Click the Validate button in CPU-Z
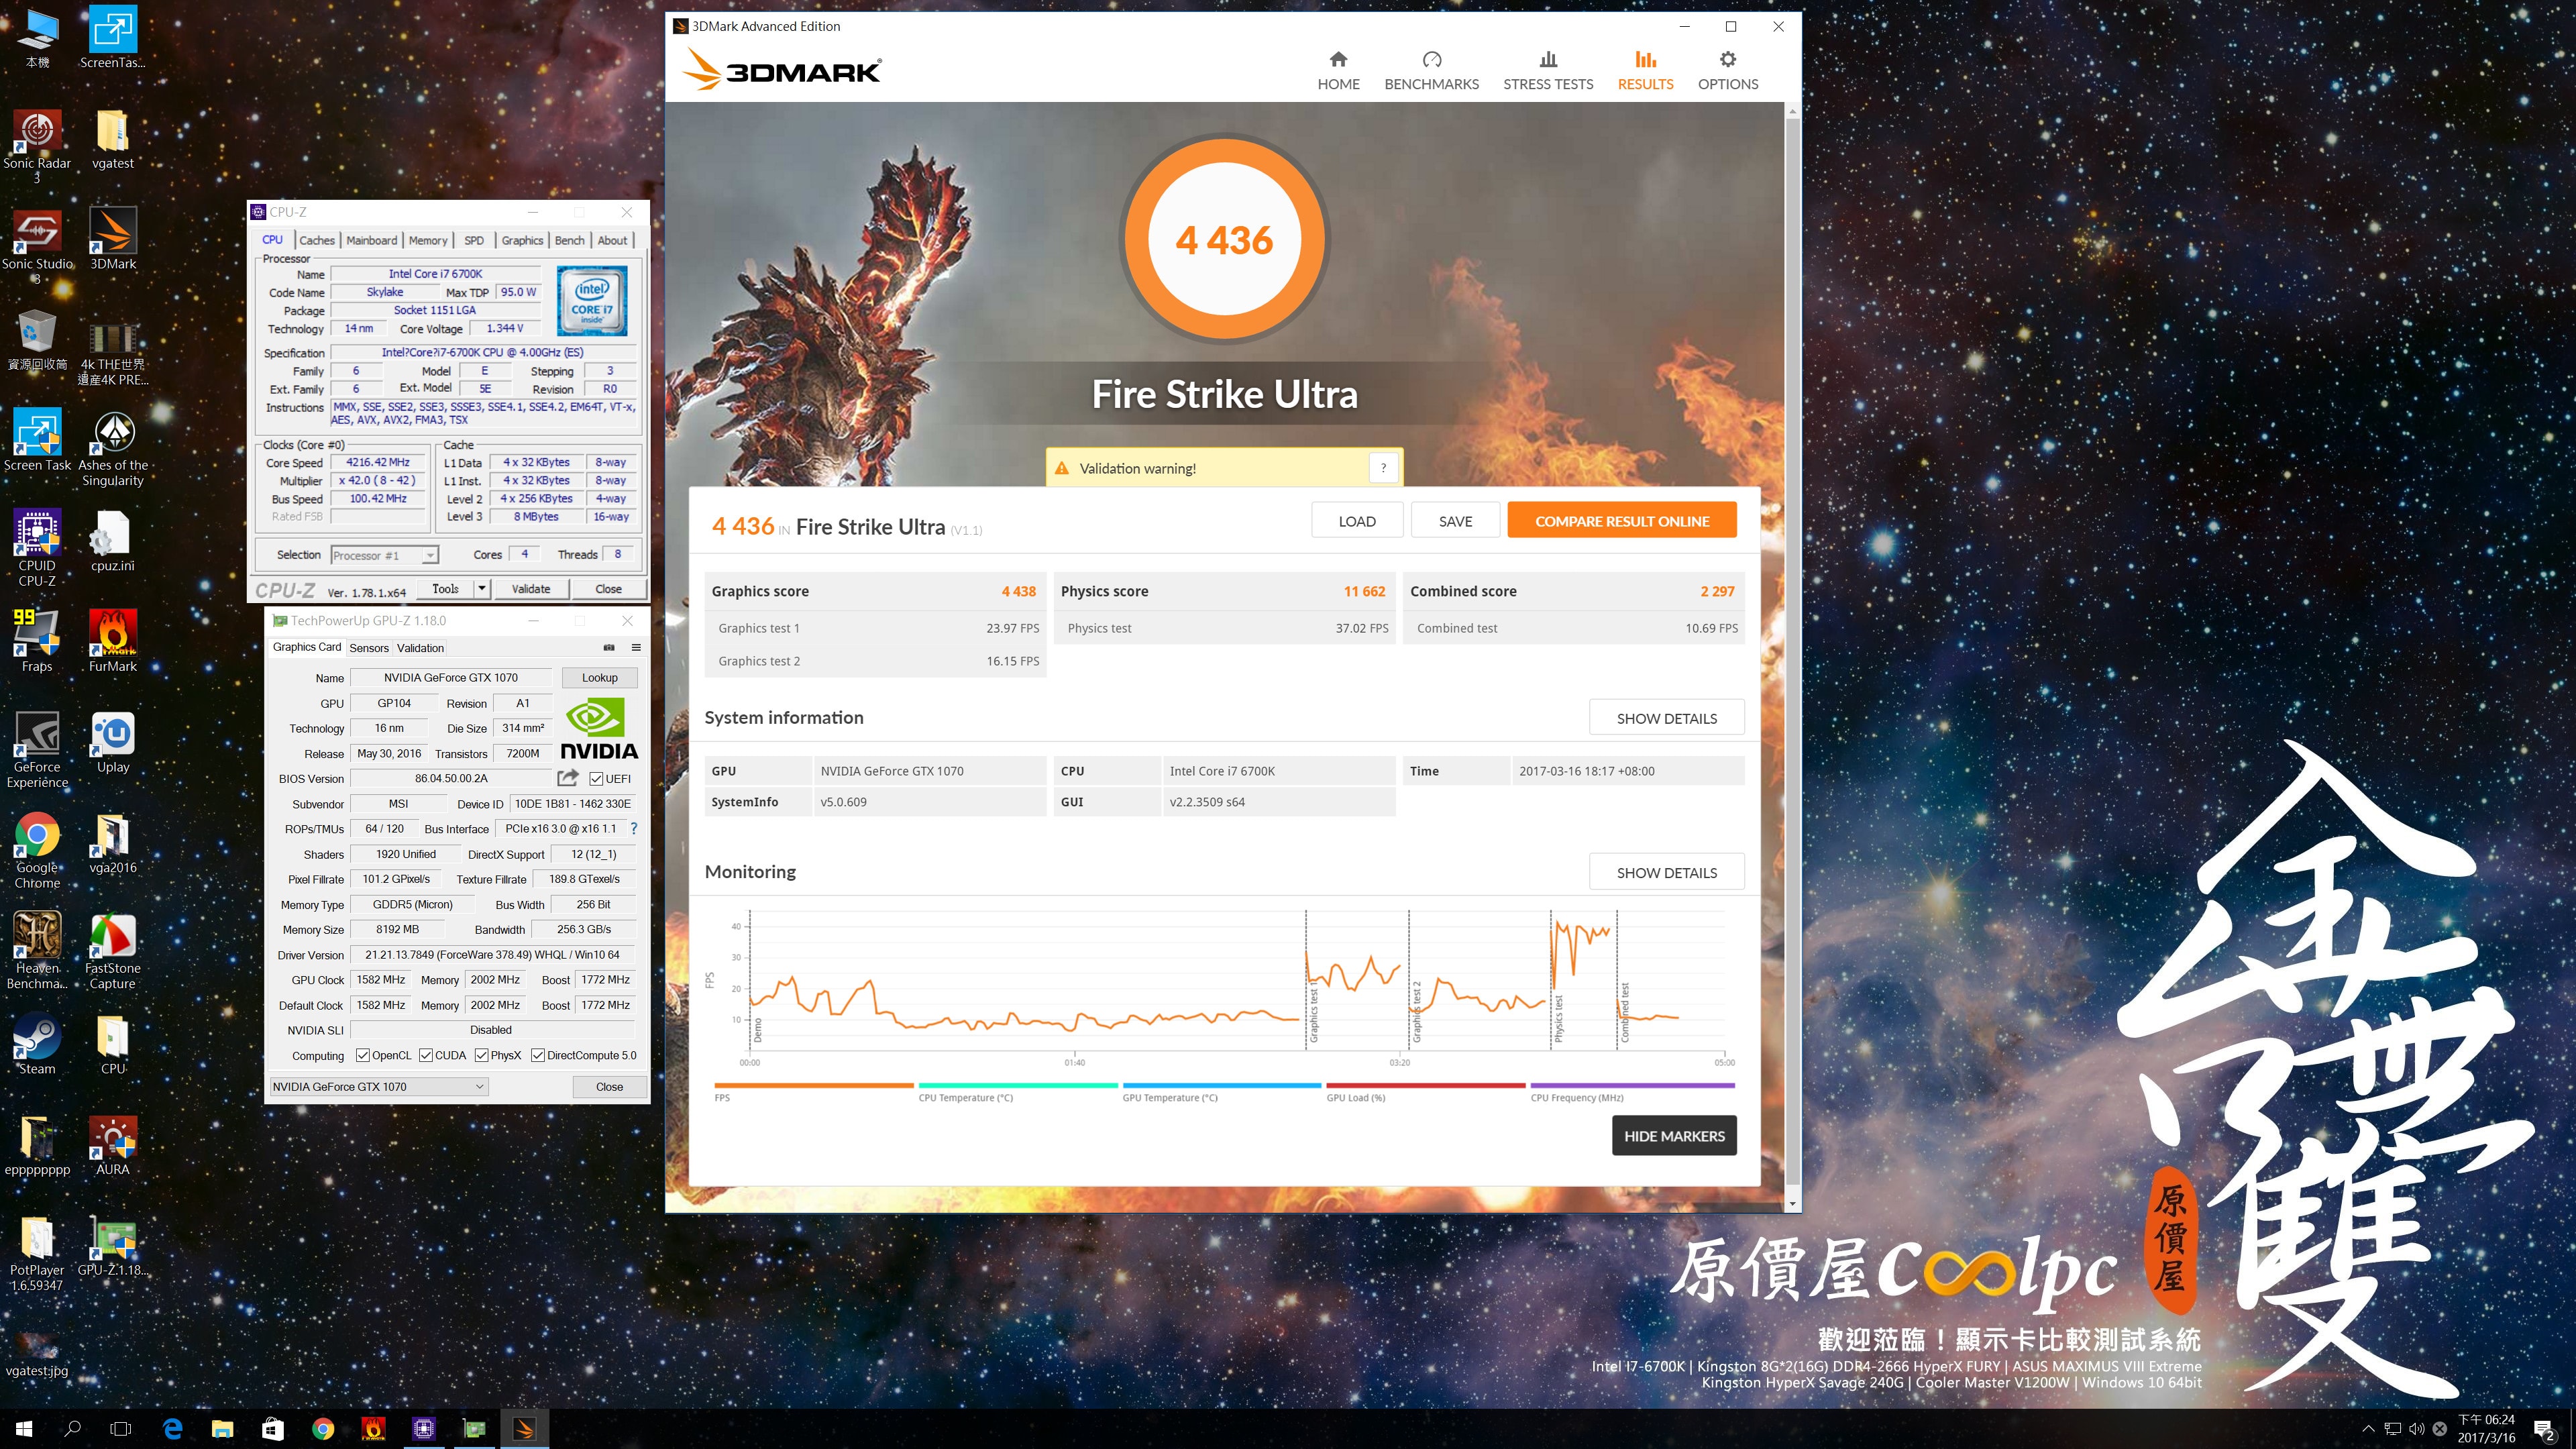The width and height of the screenshot is (2576, 1449). pos(531,589)
